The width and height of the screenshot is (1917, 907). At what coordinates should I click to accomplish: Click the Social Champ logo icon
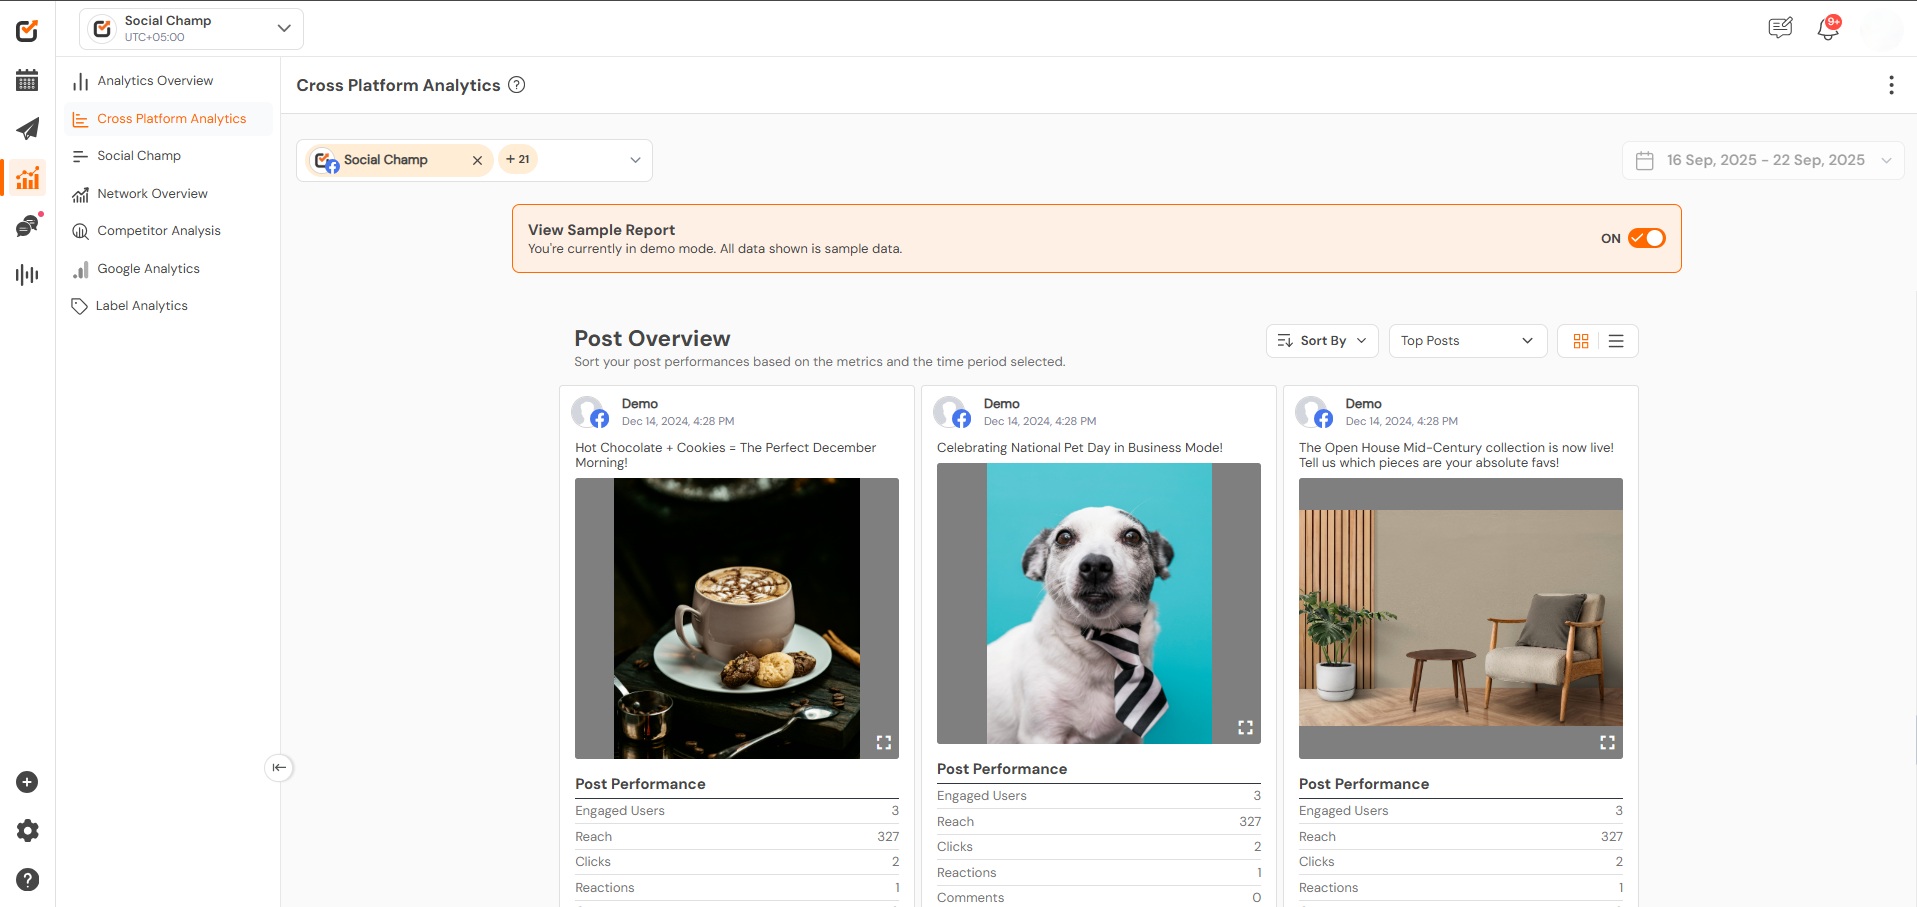pyautogui.click(x=27, y=31)
